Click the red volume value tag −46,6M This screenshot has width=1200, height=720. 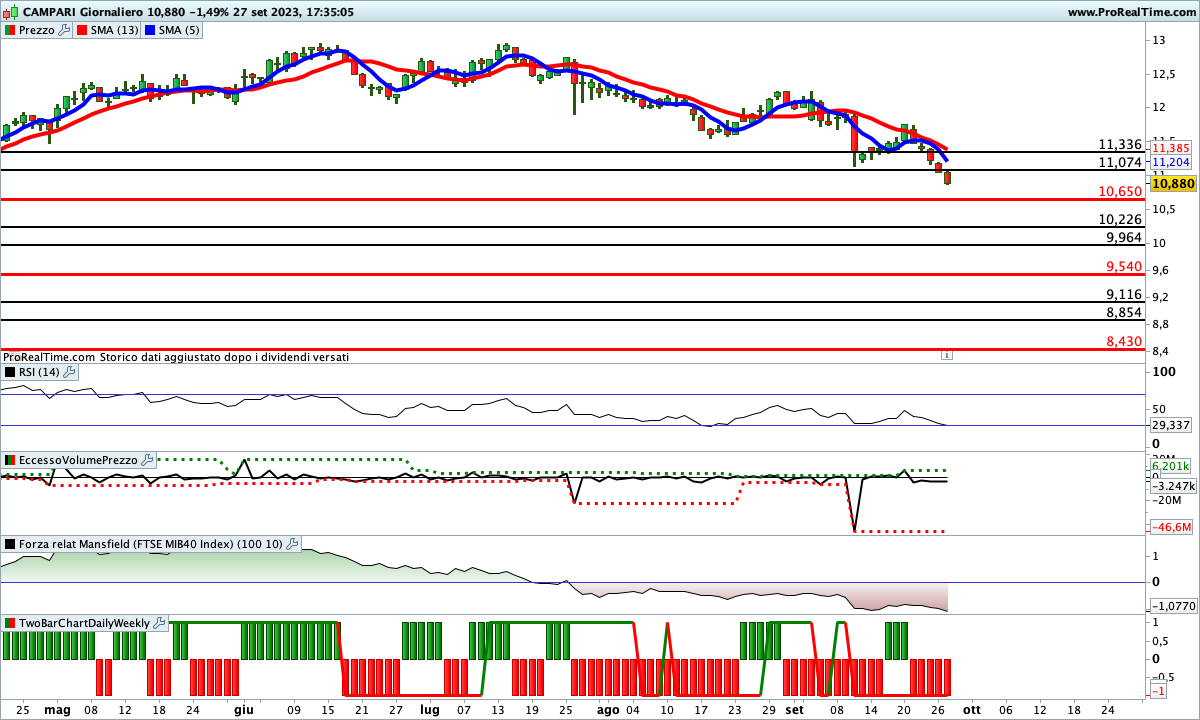pyautogui.click(x=1172, y=526)
